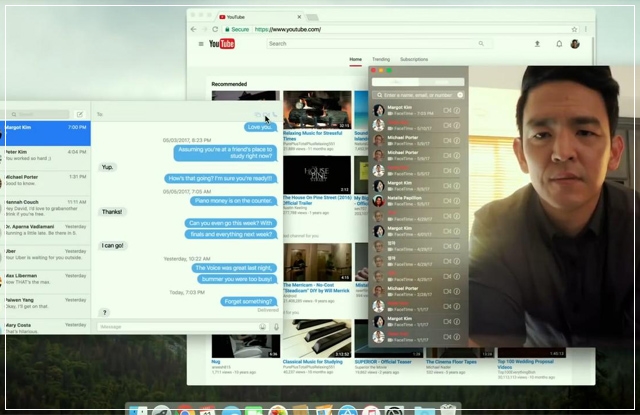Click the 'Piano money is on the counter' bubble
This screenshot has height=415, width=640.
coord(233,201)
